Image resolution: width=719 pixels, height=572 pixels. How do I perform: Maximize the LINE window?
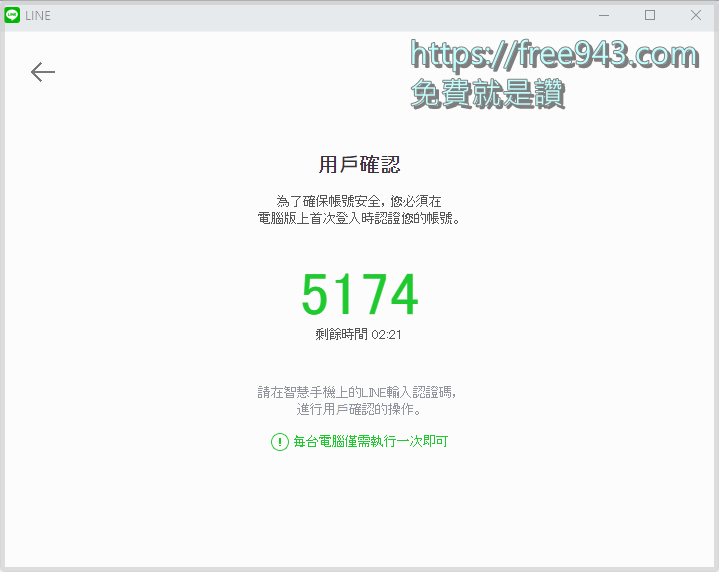point(650,15)
